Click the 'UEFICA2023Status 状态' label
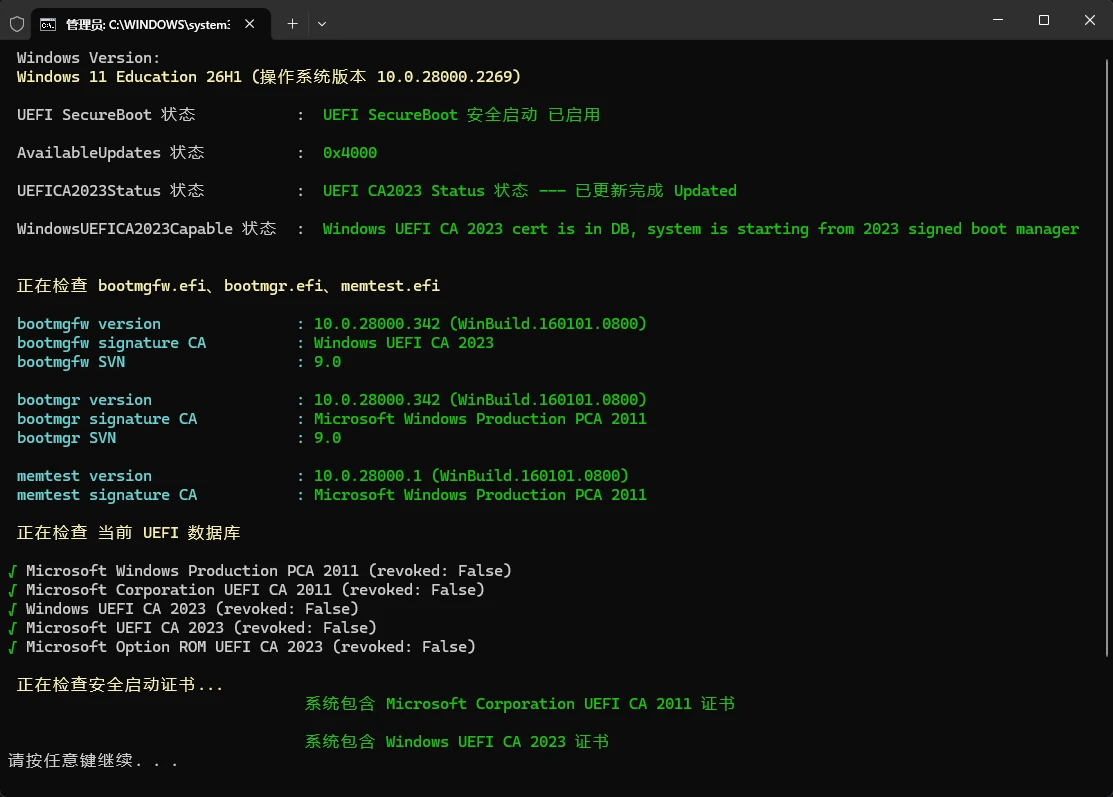This screenshot has width=1113, height=797. pyautogui.click(x=111, y=191)
